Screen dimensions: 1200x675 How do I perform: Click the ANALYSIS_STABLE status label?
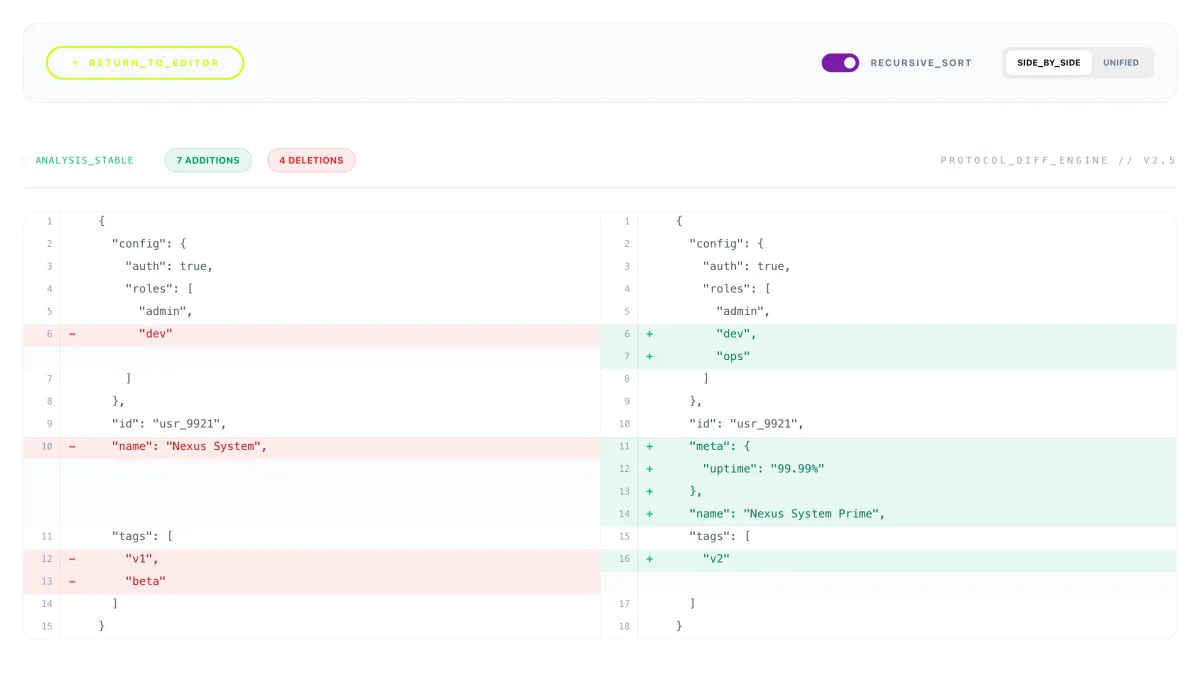coord(84,160)
